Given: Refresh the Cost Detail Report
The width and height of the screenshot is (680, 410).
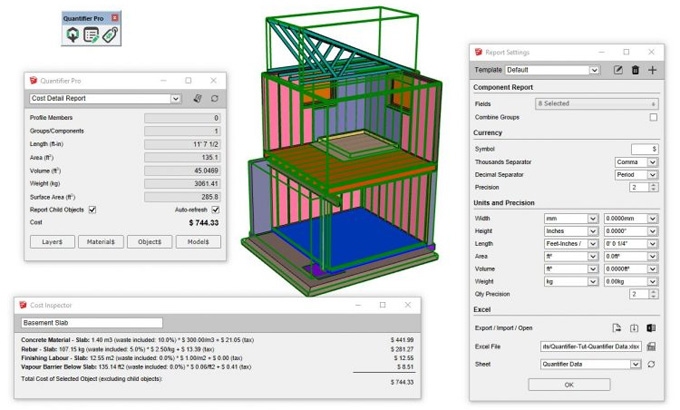Looking at the screenshot, I should 214,99.
